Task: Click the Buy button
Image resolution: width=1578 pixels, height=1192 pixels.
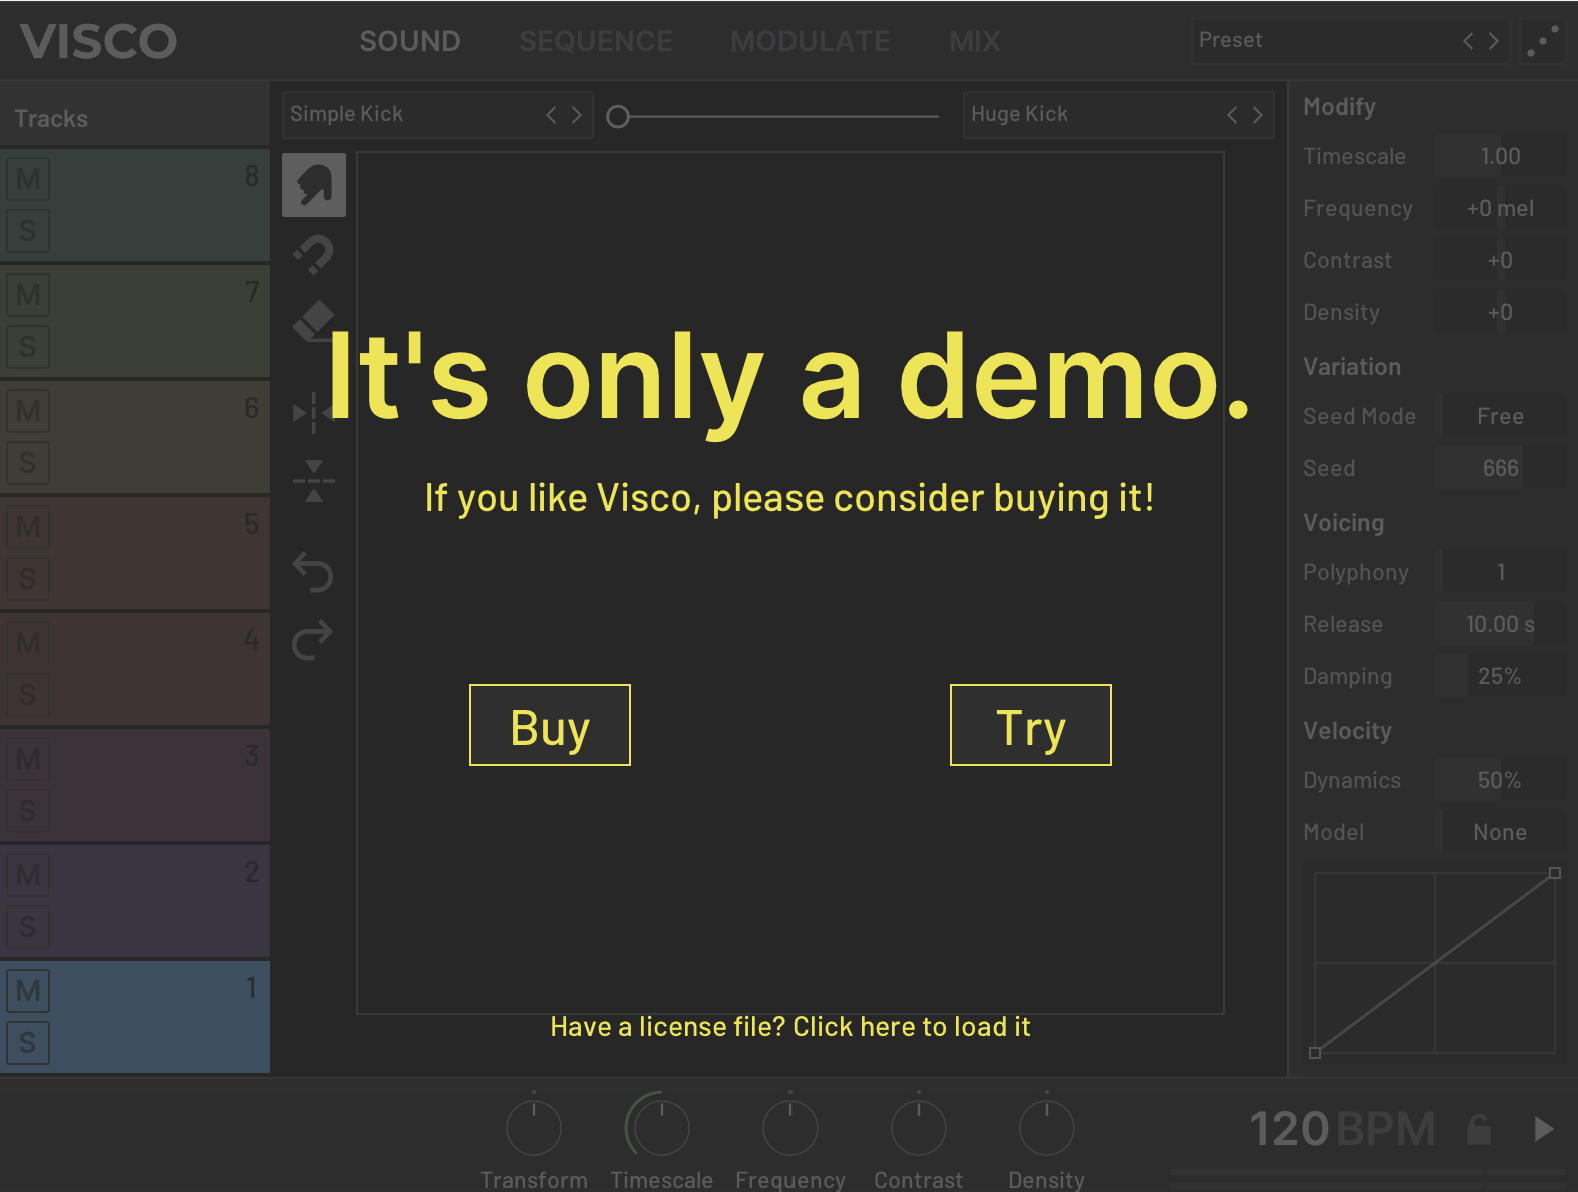Action: pyautogui.click(x=550, y=725)
